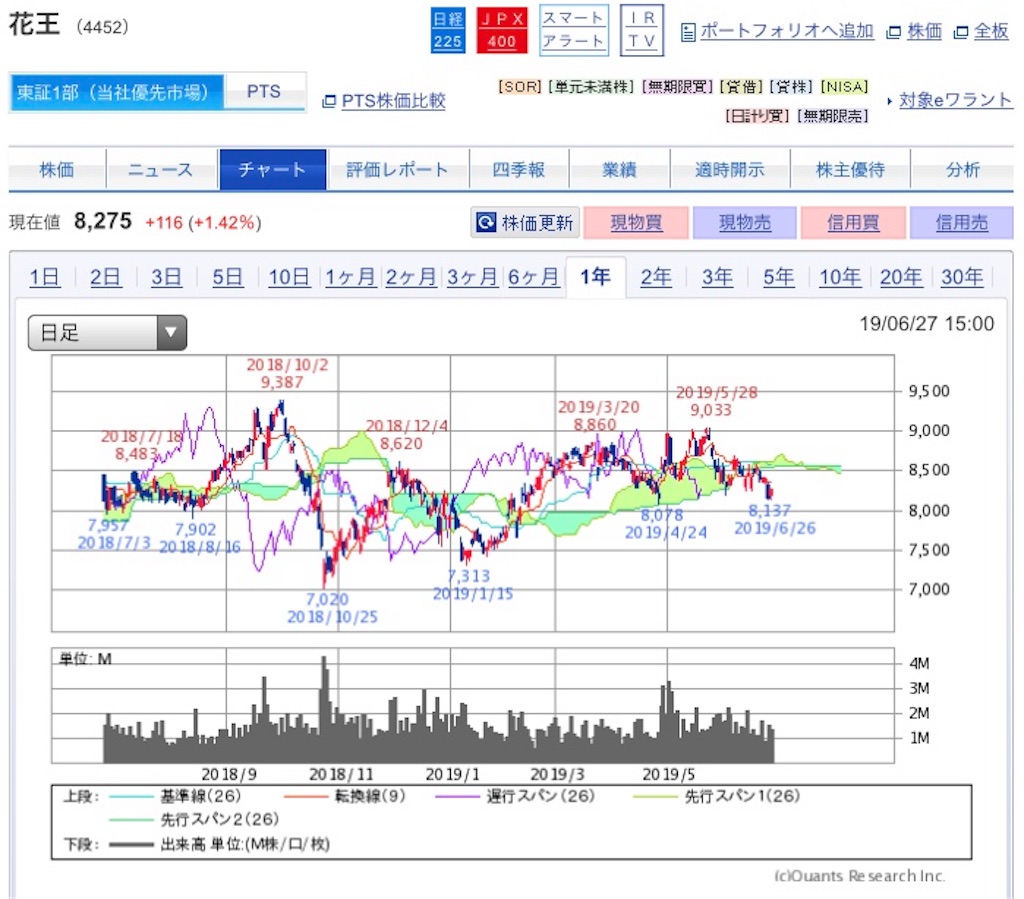The image size is (1024, 899).
Task: Select the 1年 chart period
Action: coord(595,277)
